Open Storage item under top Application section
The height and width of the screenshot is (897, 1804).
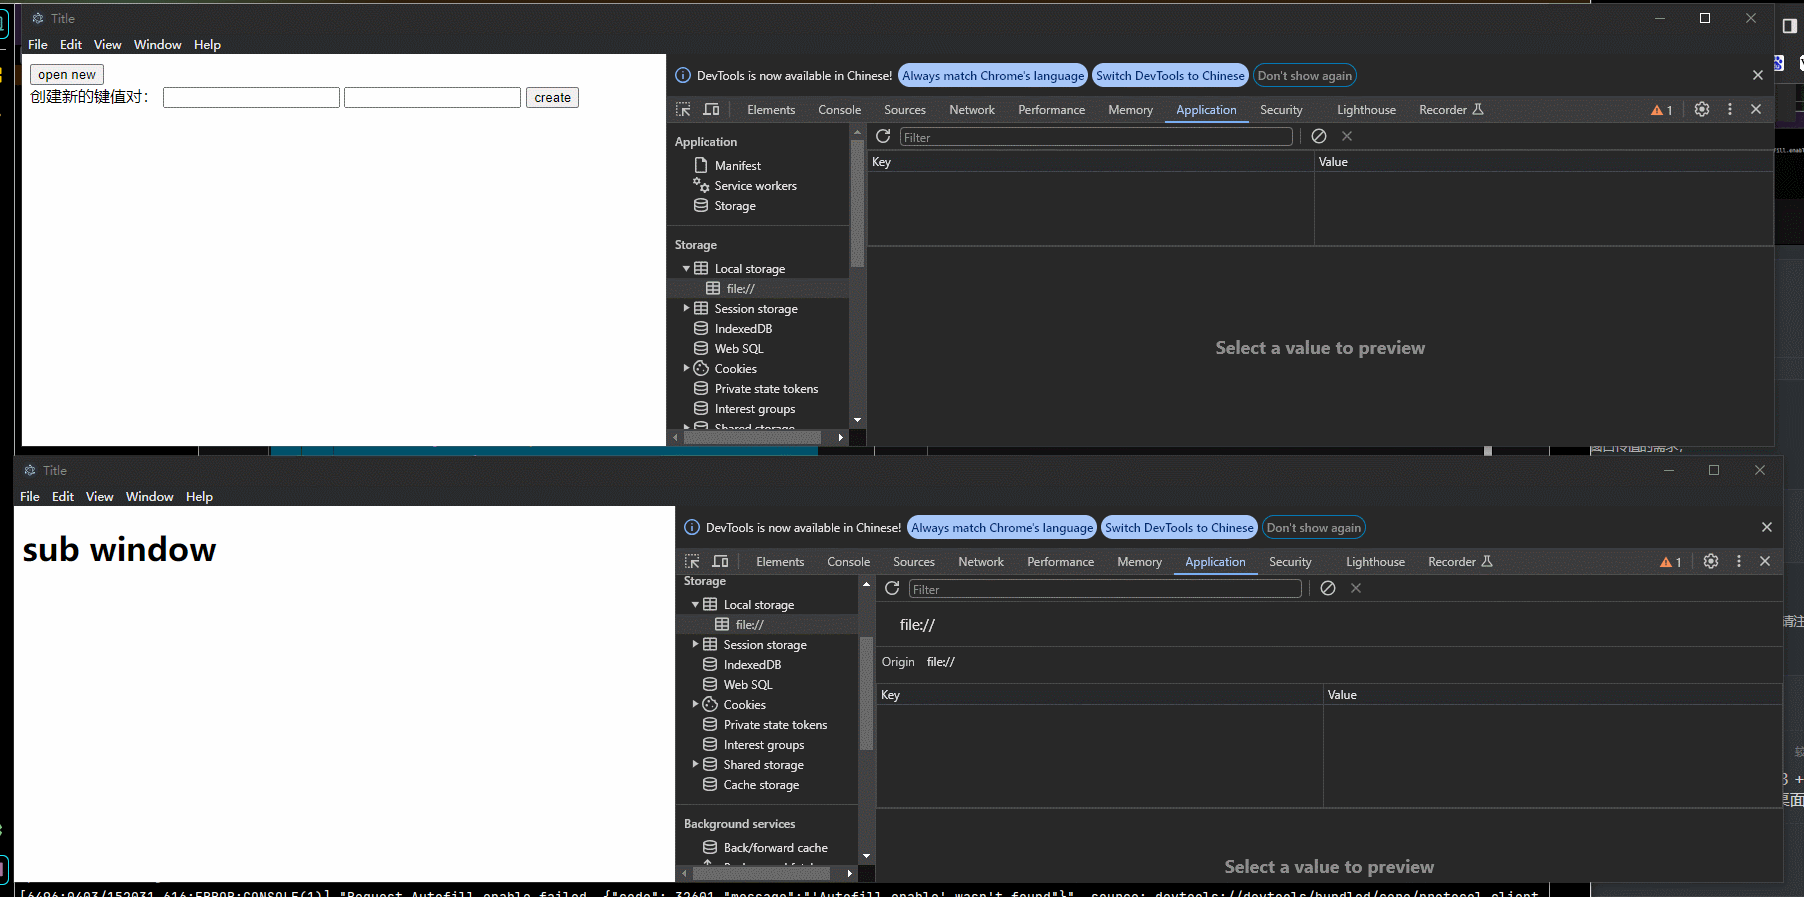pyautogui.click(x=735, y=206)
